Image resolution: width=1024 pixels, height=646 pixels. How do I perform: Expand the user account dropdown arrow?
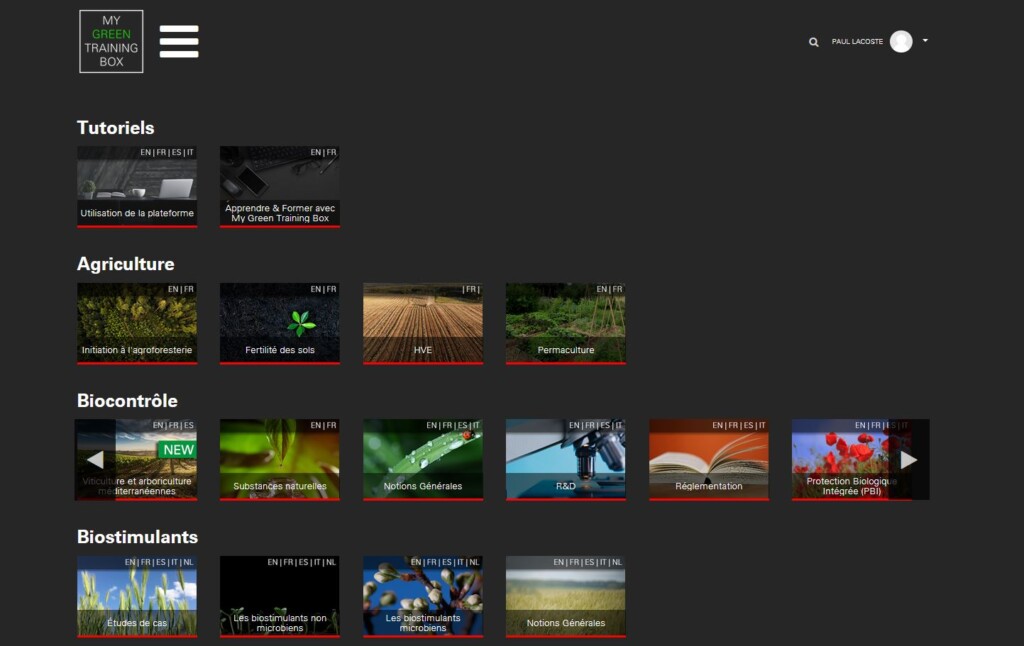[x=925, y=41]
